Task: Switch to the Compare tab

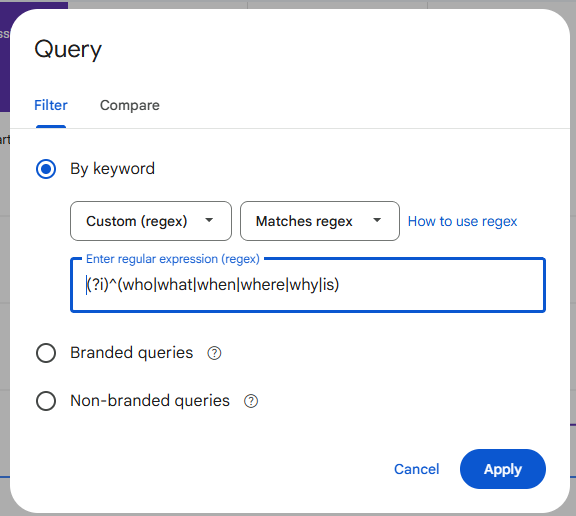Action: [x=130, y=105]
